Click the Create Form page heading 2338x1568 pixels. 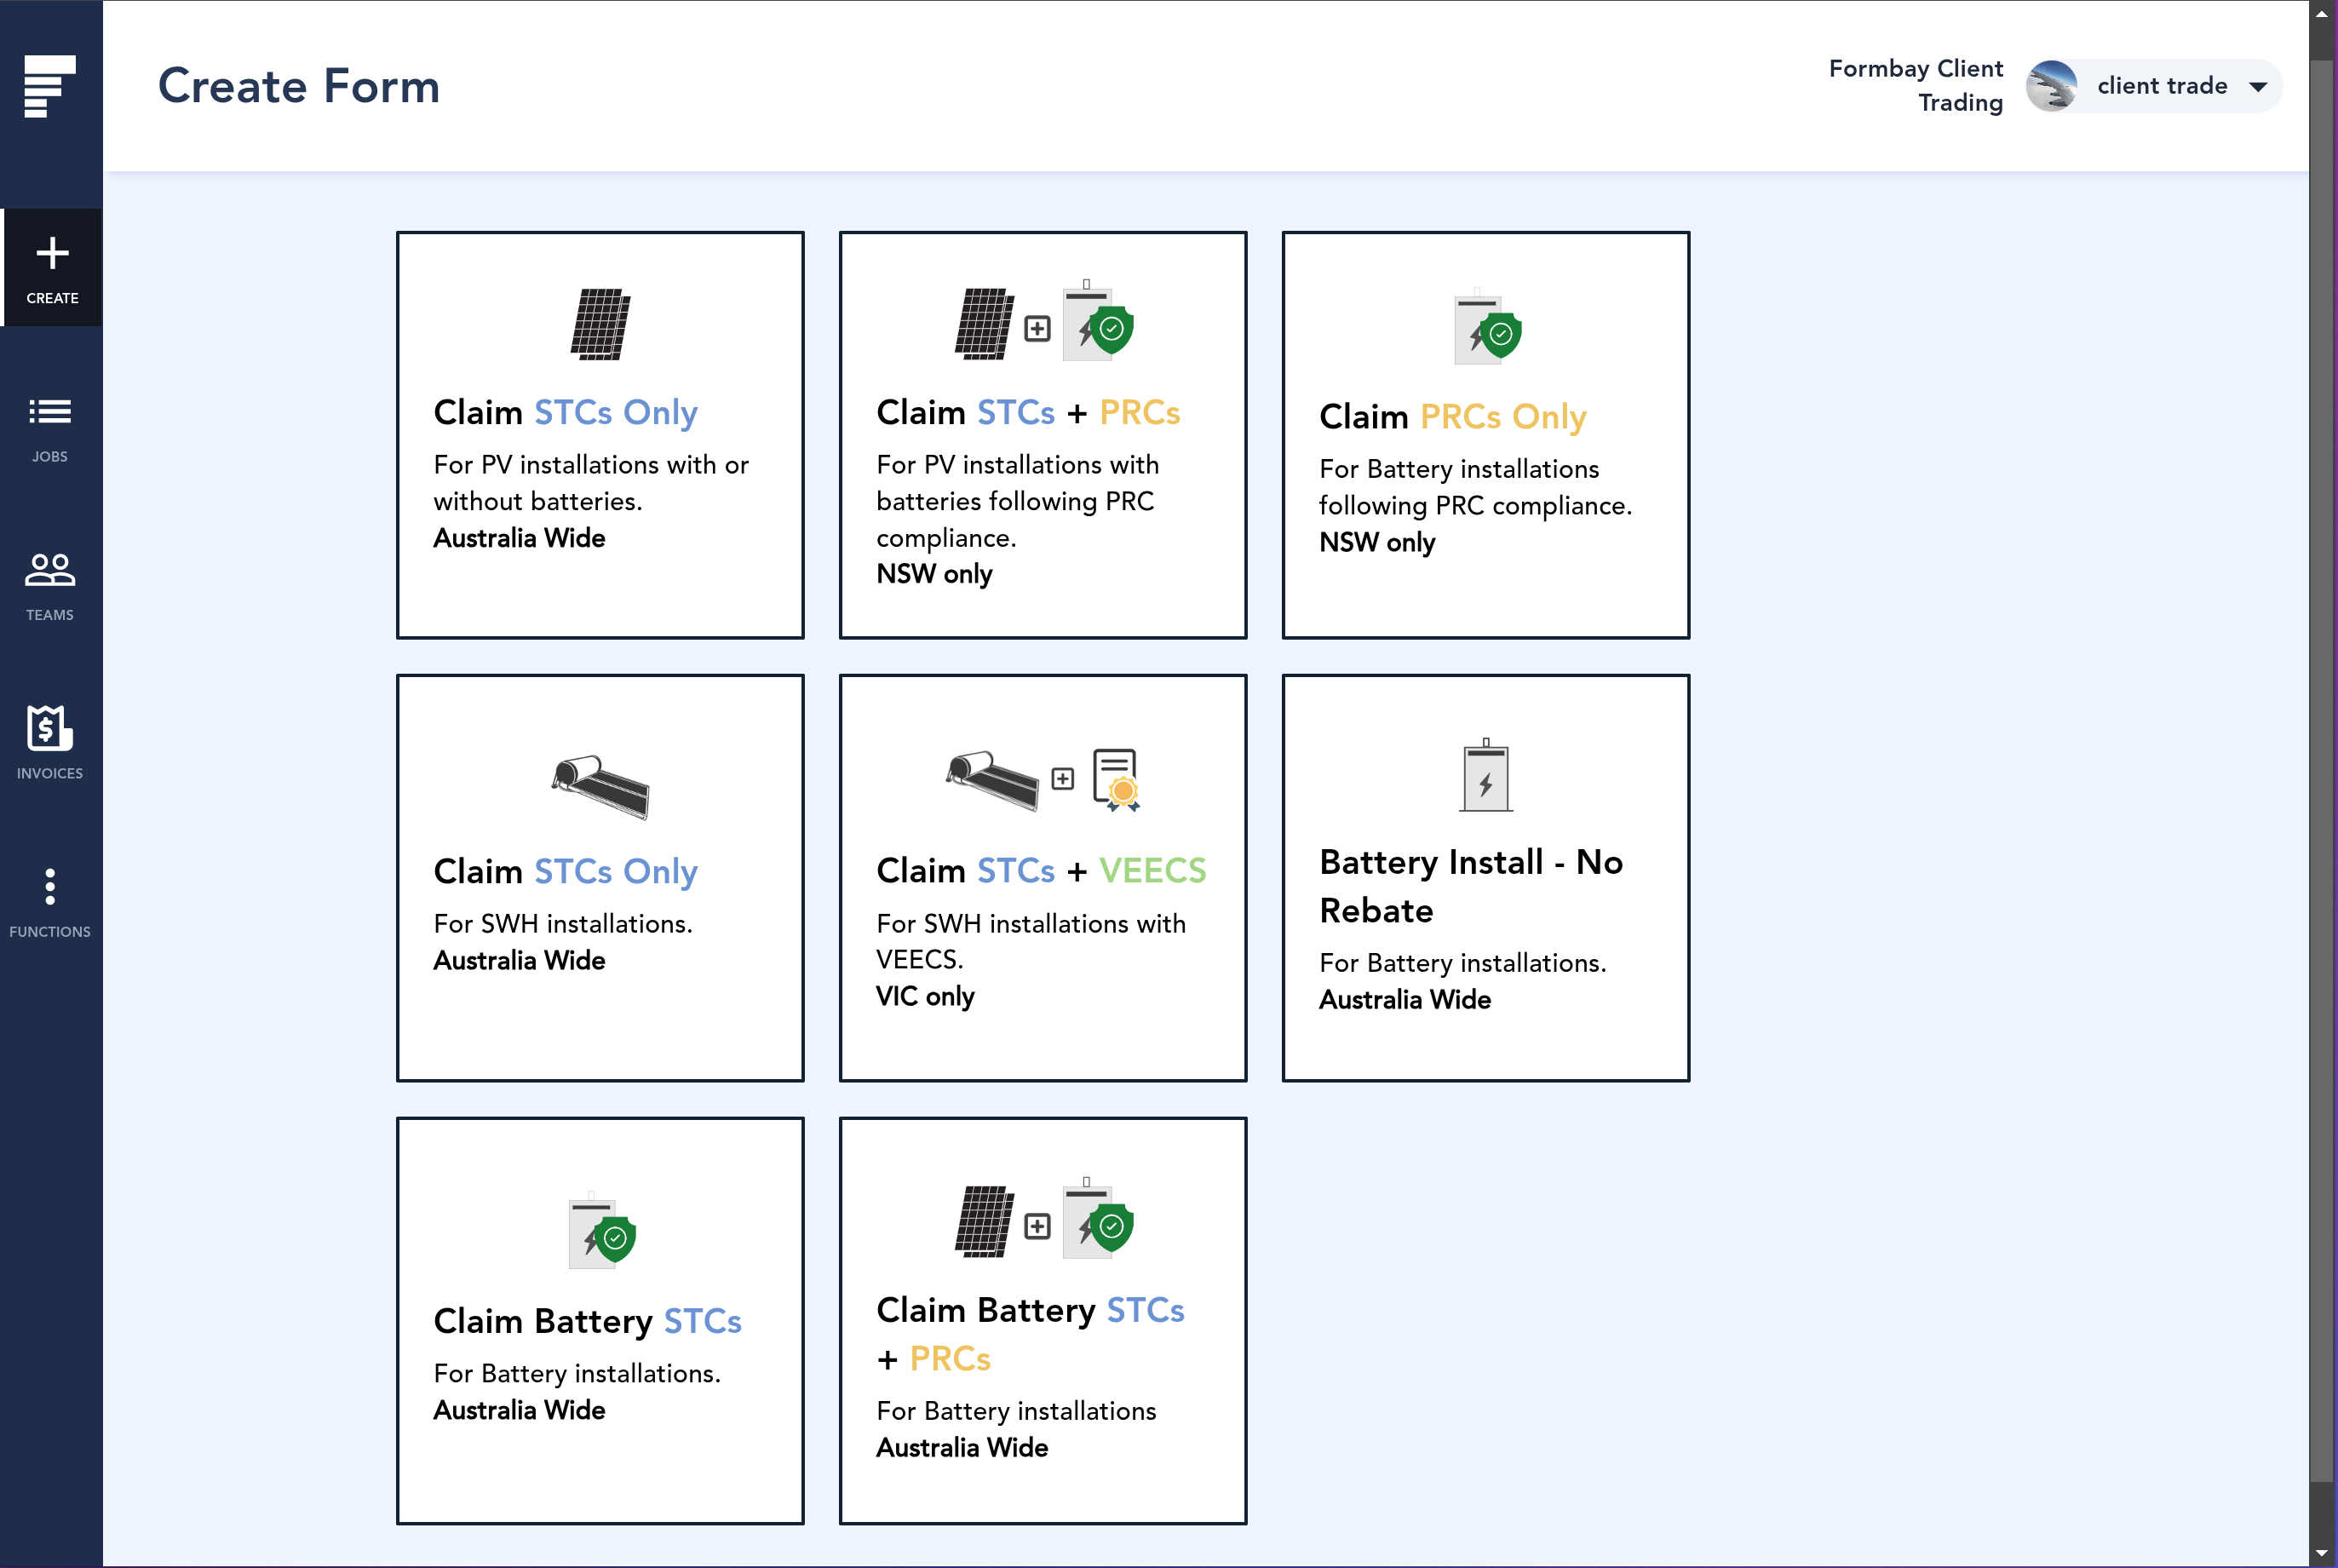(299, 86)
